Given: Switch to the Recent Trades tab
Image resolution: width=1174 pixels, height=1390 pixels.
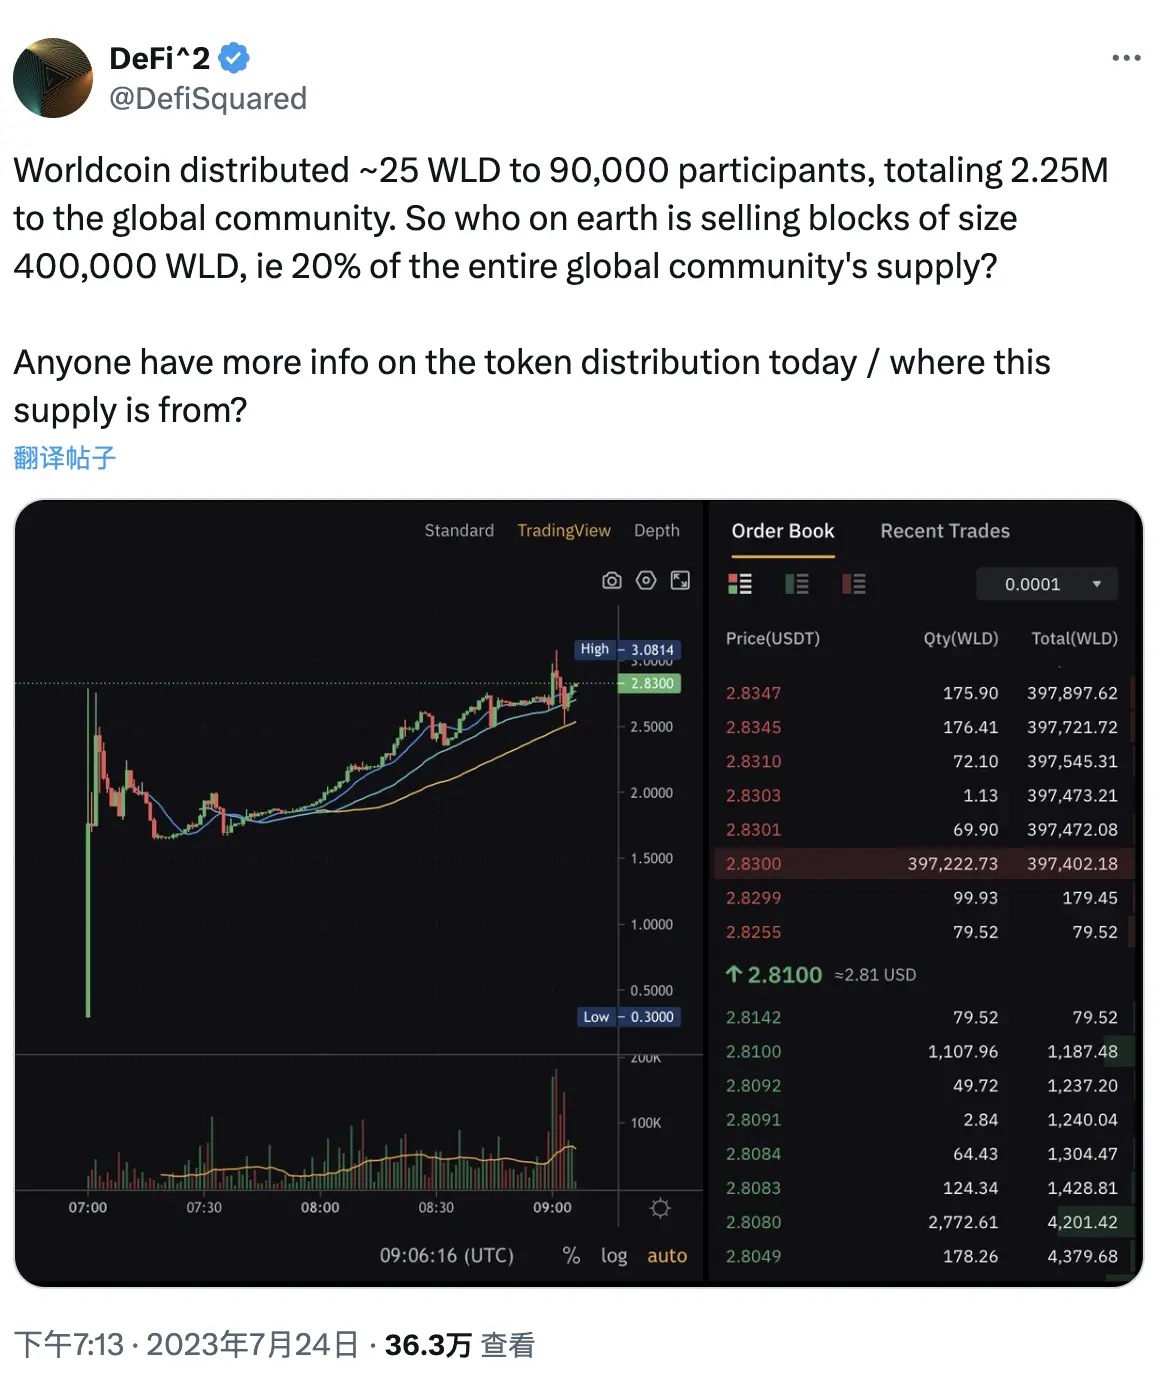Looking at the screenshot, I should [945, 531].
